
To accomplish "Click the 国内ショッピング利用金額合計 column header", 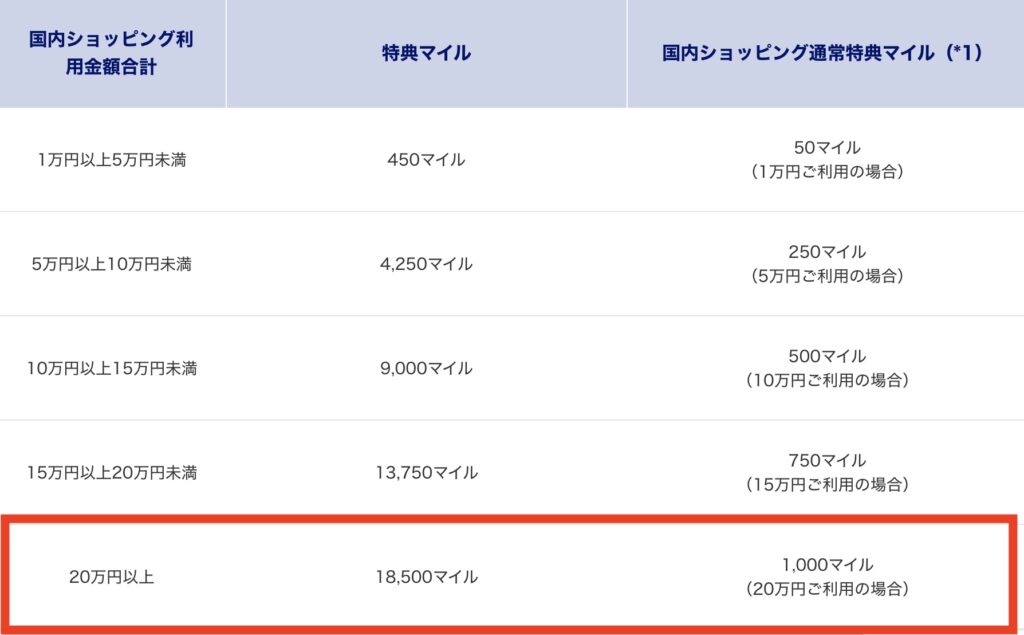I will [x=112, y=53].
